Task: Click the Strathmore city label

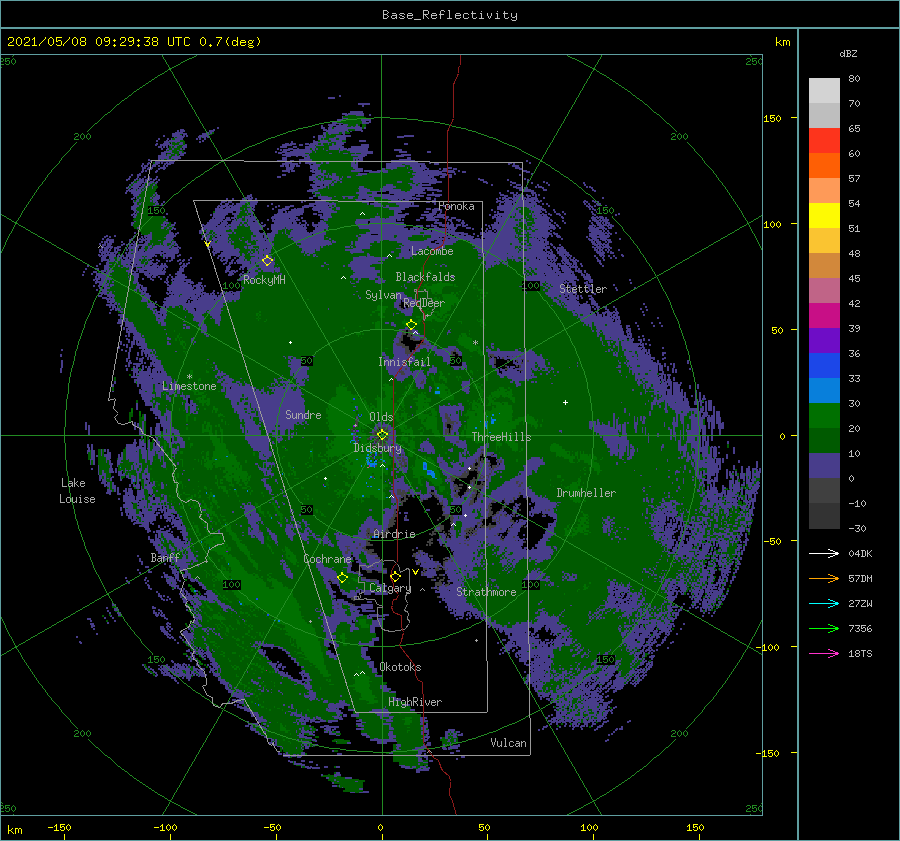Action: point(486,592)
